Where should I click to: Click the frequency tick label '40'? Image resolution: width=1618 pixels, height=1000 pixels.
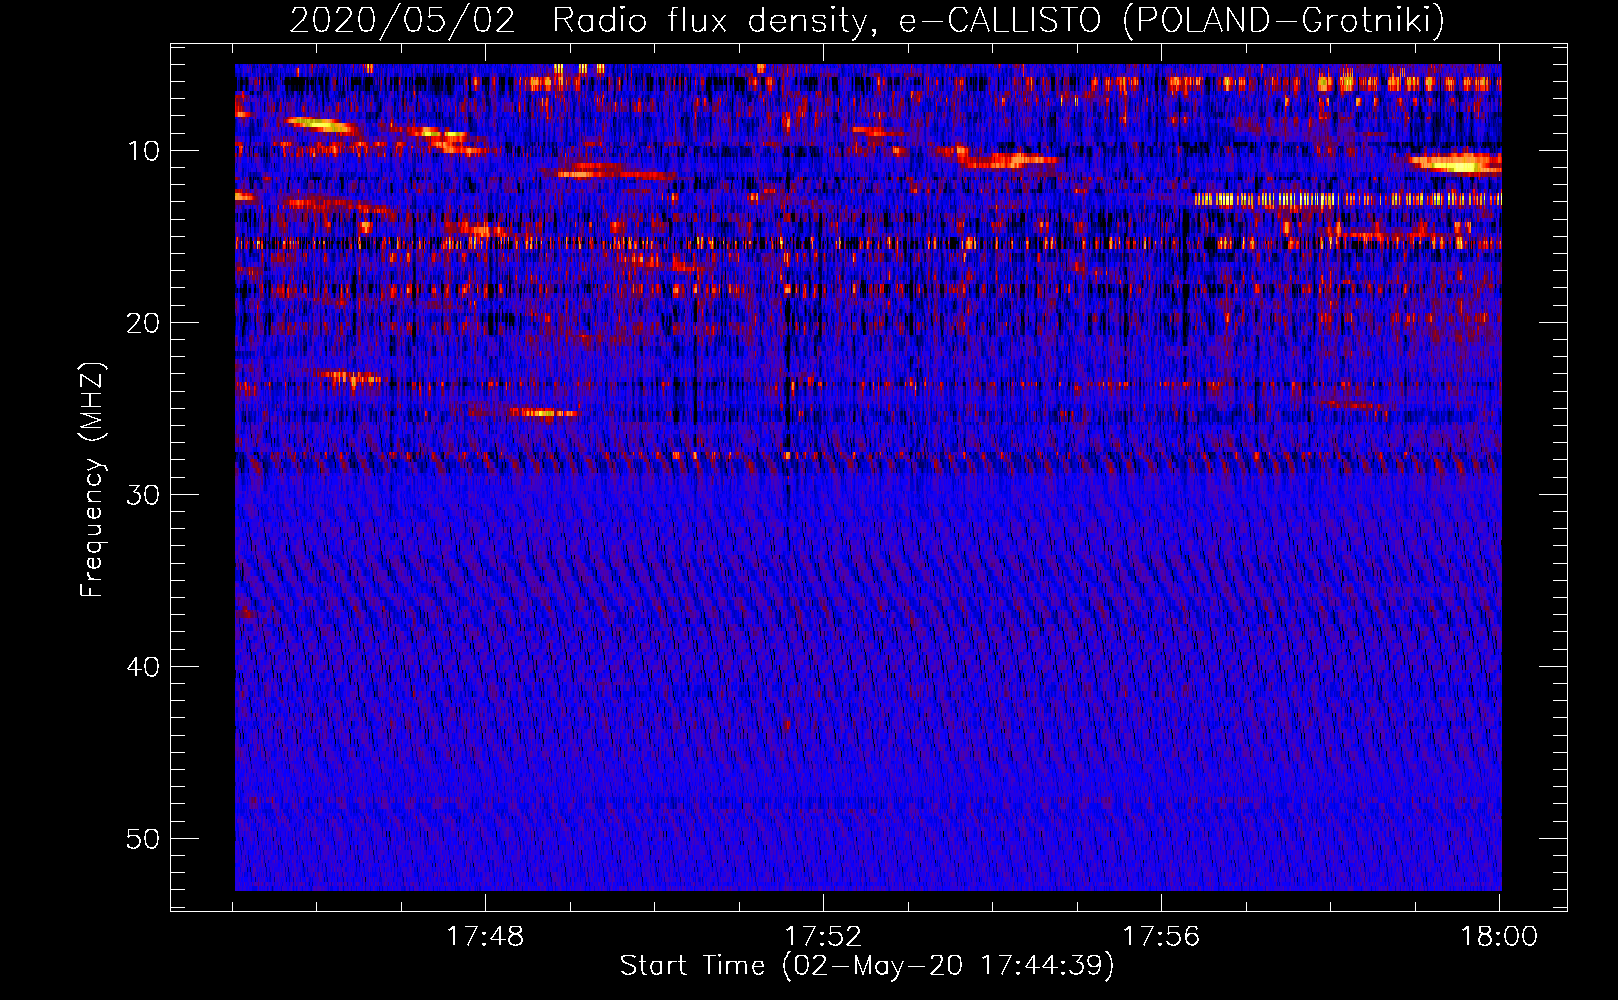click(144, 667)
